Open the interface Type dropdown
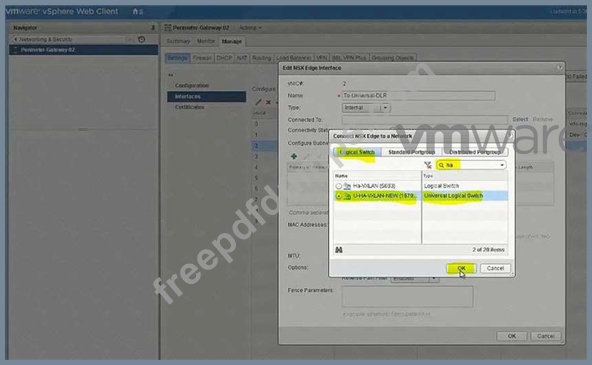 [x=385, y=108]
